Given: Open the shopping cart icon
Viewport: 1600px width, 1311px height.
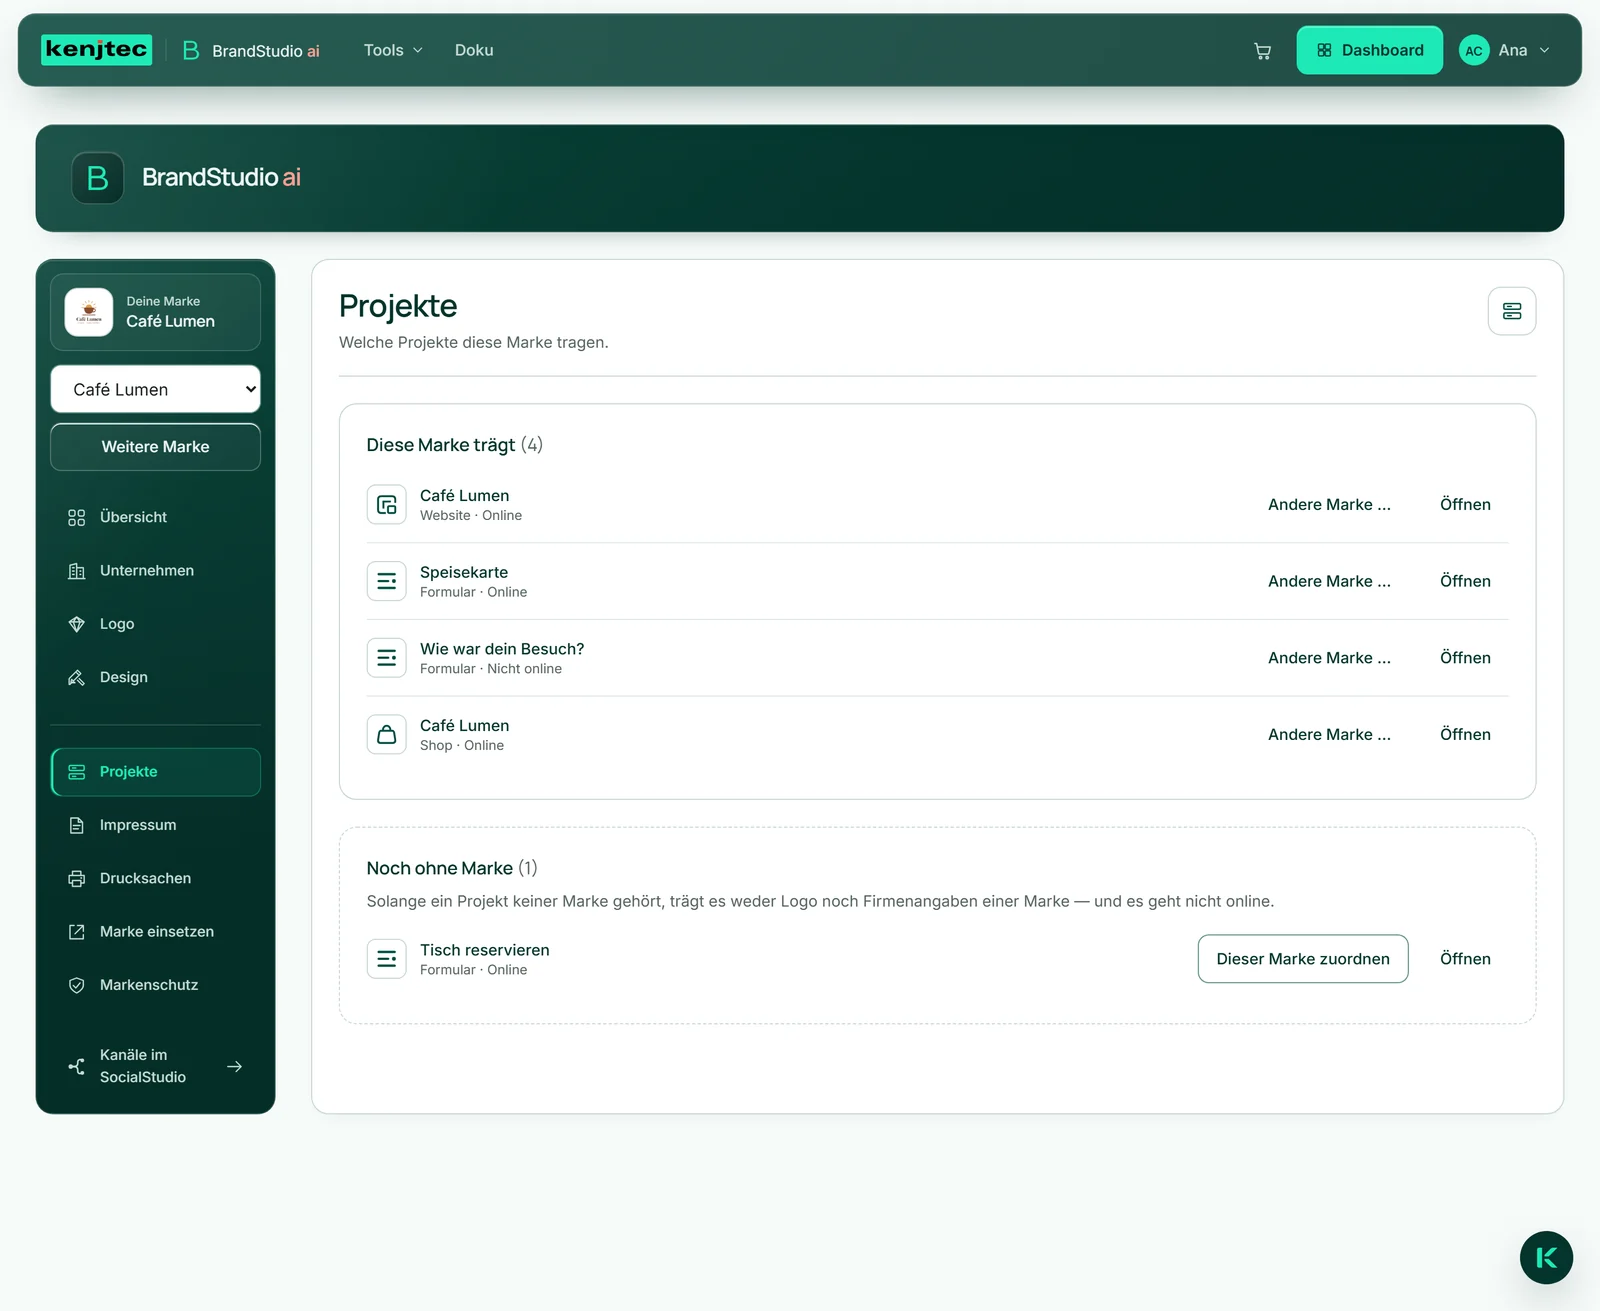Looking at the screenshot, I should pyautogui.click(x=1262, y=51).
